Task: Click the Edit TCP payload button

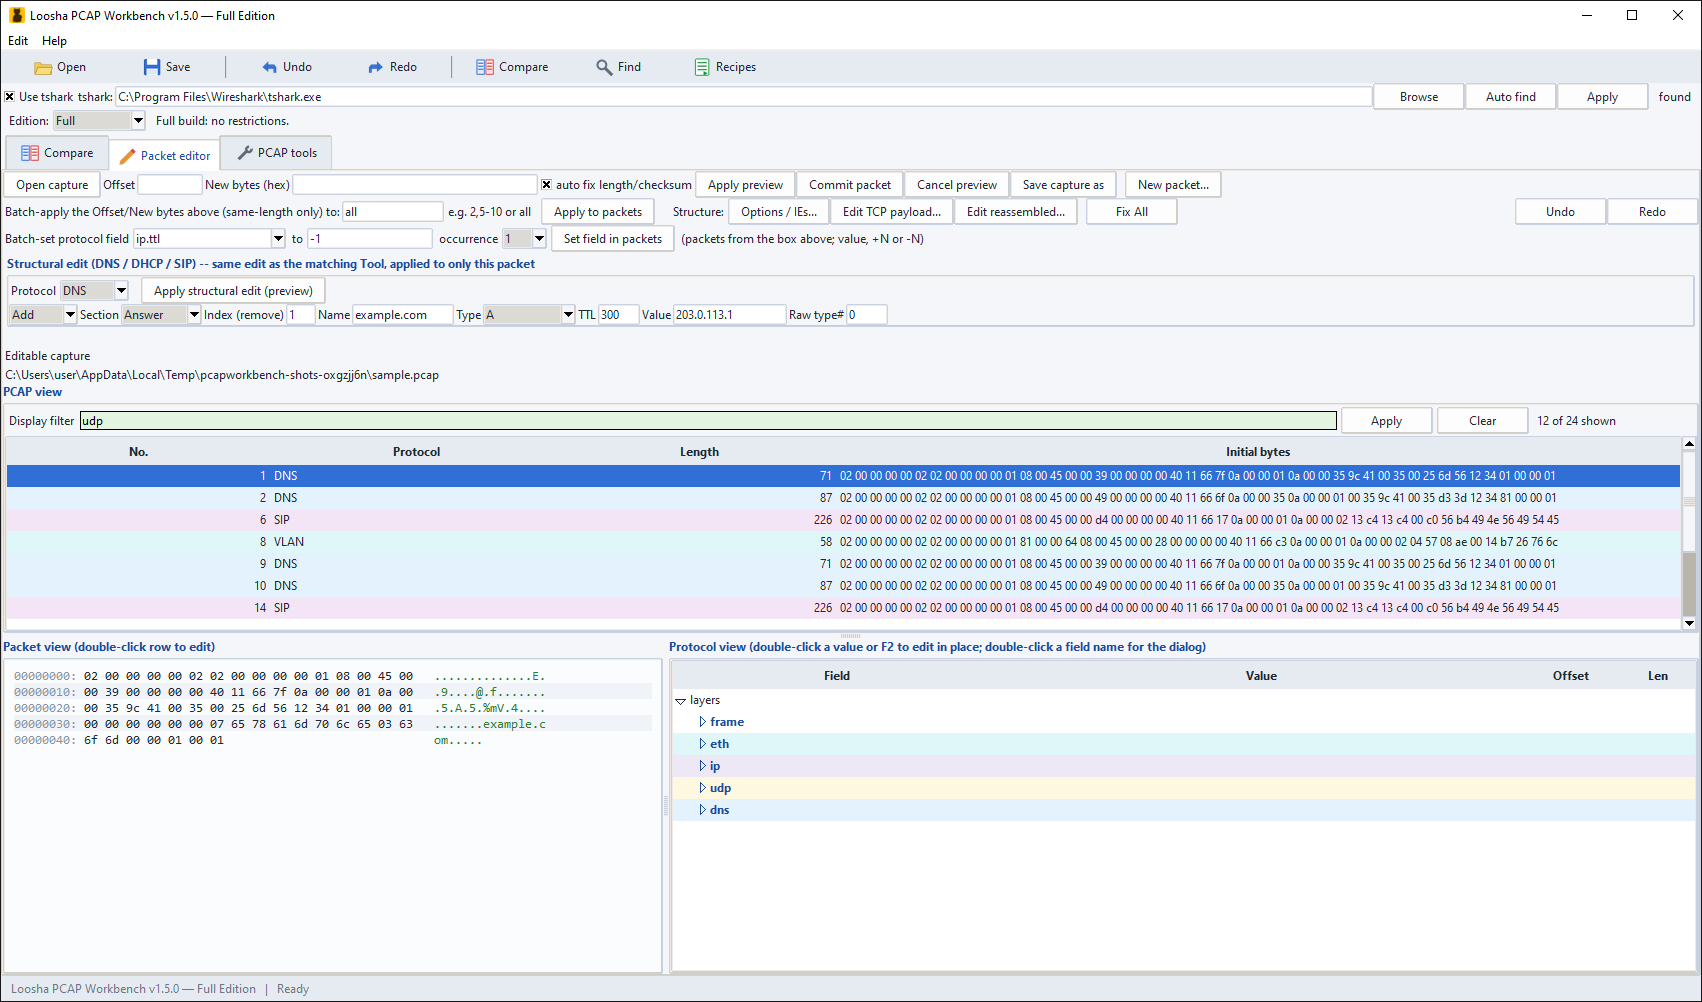Action: 892,212
